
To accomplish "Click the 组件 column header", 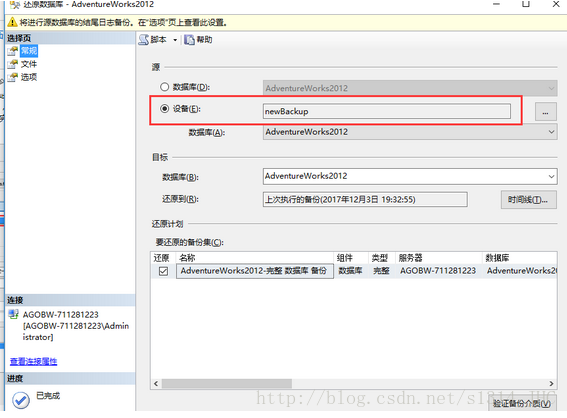I will point(351,258).
